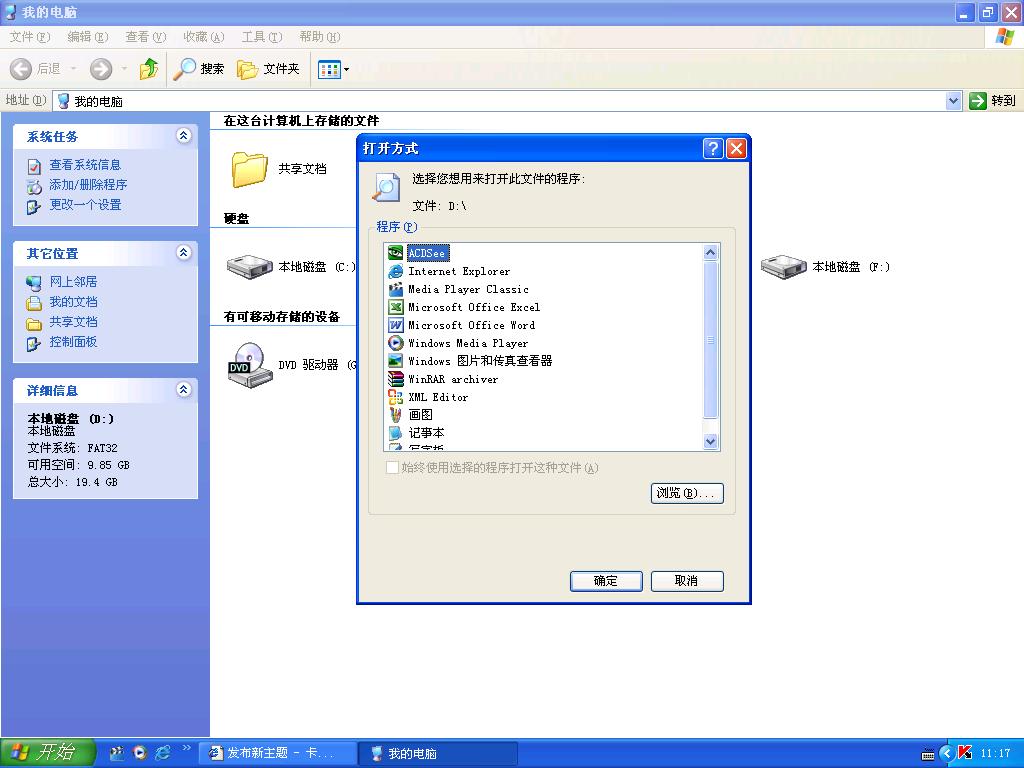Expand hidden tray icons arrow
Viewport: 1024px width, 768px height.
[946, 753]
